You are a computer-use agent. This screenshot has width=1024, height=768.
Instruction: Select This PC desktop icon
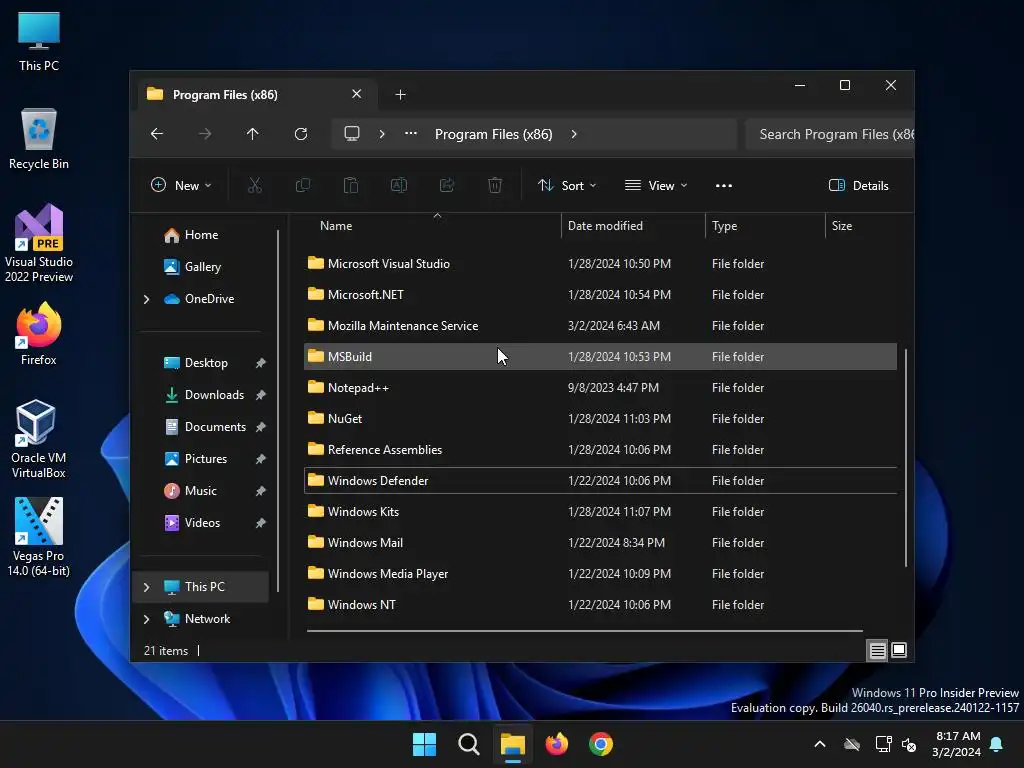(39, 41)
